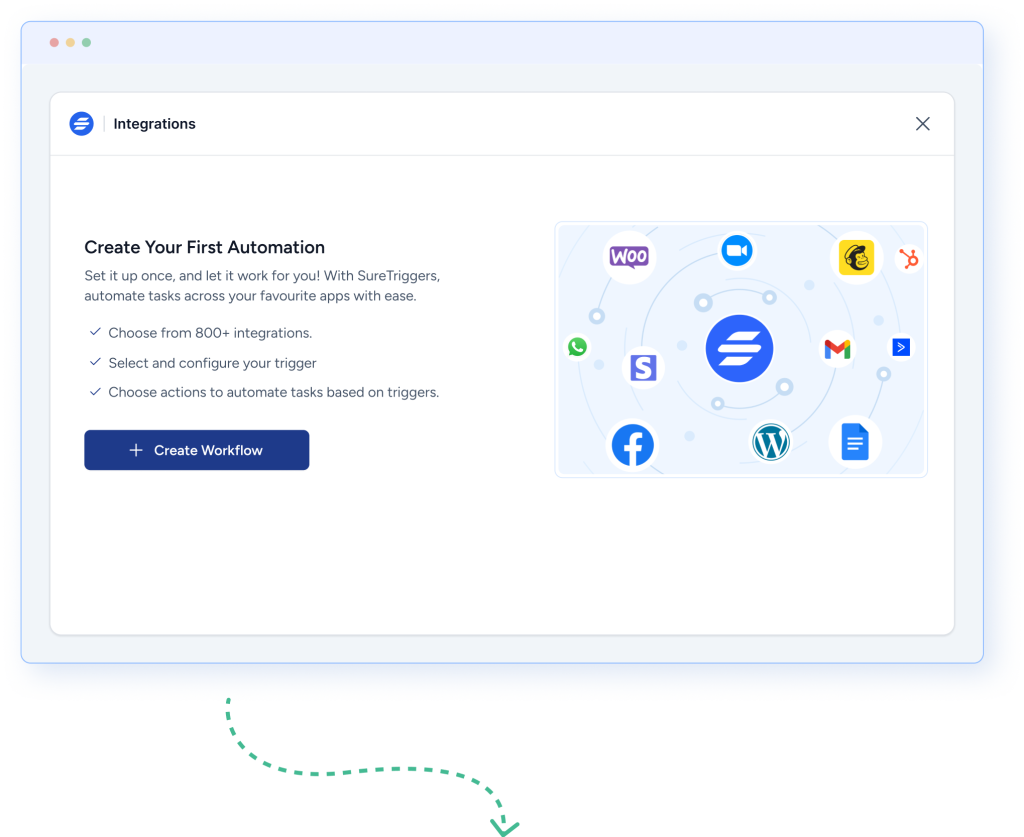Select the HubSpot icon
This screenshot has height=837, width=1024.
click(x=908, y=259)
